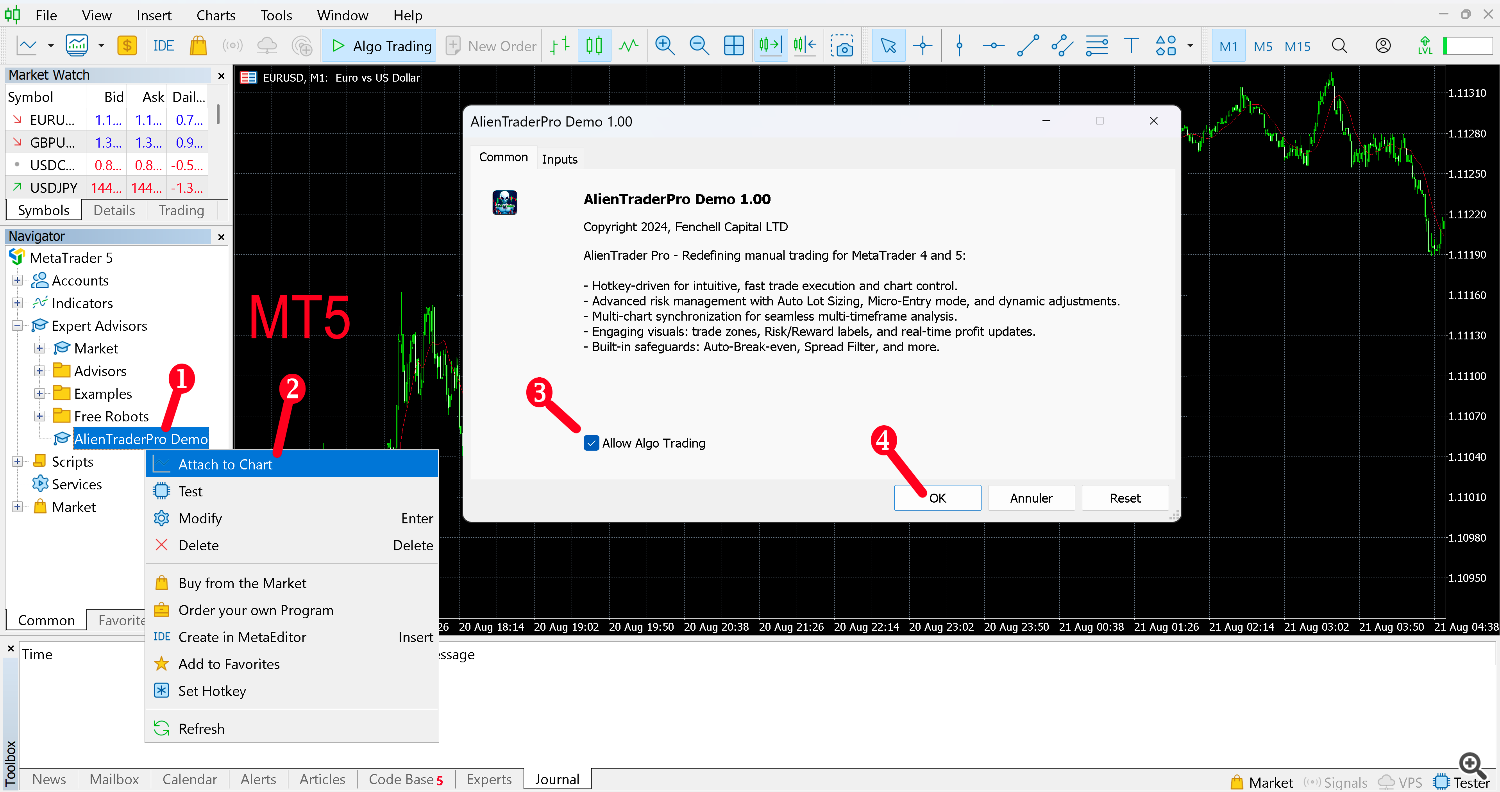
Task: Open the user account profile icon
Action: 1383,45
